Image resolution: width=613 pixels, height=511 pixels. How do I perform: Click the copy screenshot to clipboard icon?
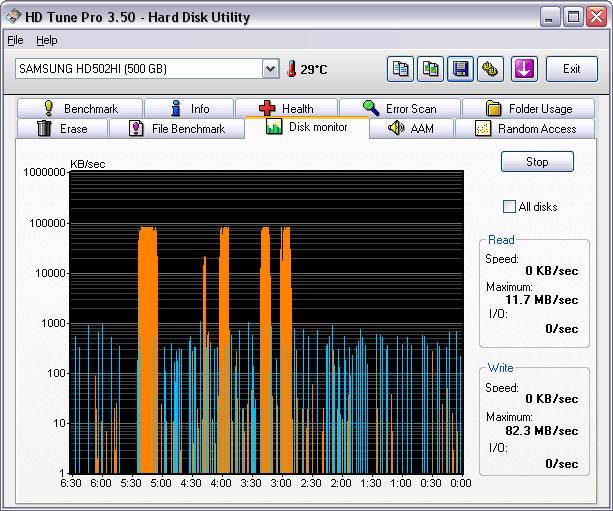click(x=430, y=69)
